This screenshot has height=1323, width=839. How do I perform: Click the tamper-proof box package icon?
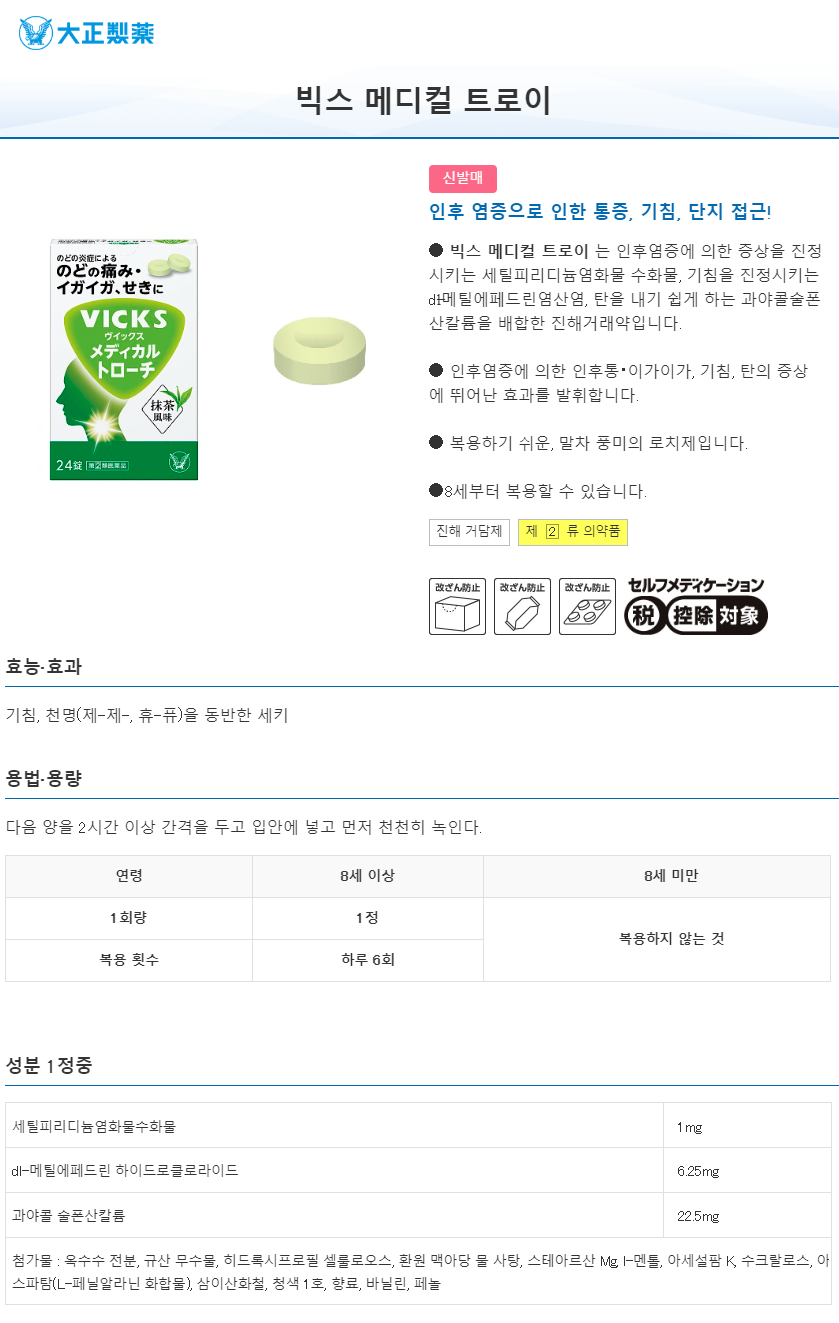click(457, 606)
